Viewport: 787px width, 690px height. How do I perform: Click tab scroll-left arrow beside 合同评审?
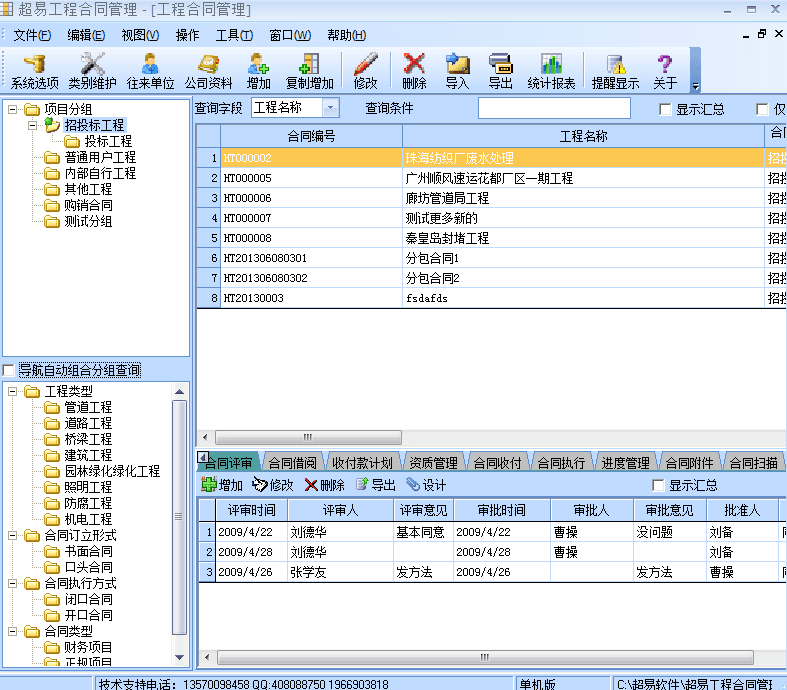[202, 457]
